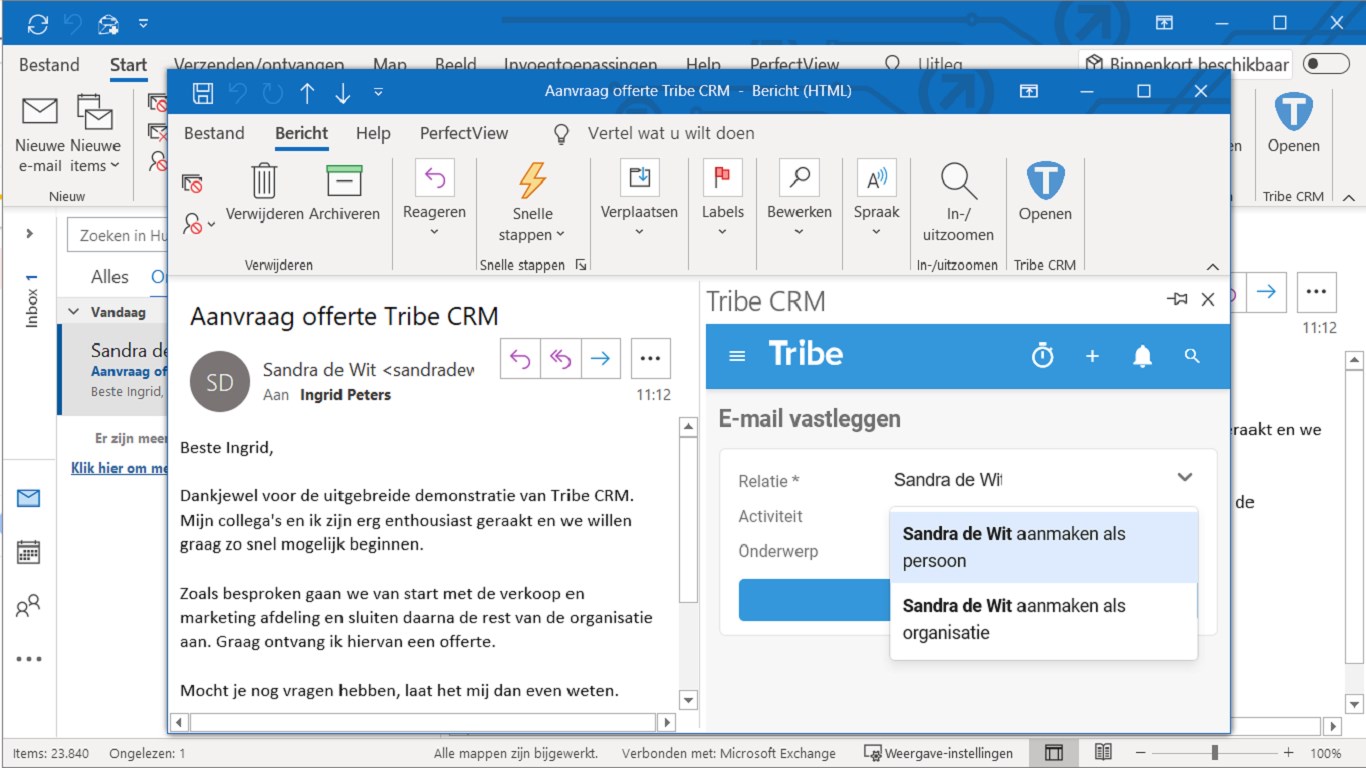Open the Snelle stappen dialog launcher
The height and width of the screenshot is (768, 1366).
pos(581,265)
